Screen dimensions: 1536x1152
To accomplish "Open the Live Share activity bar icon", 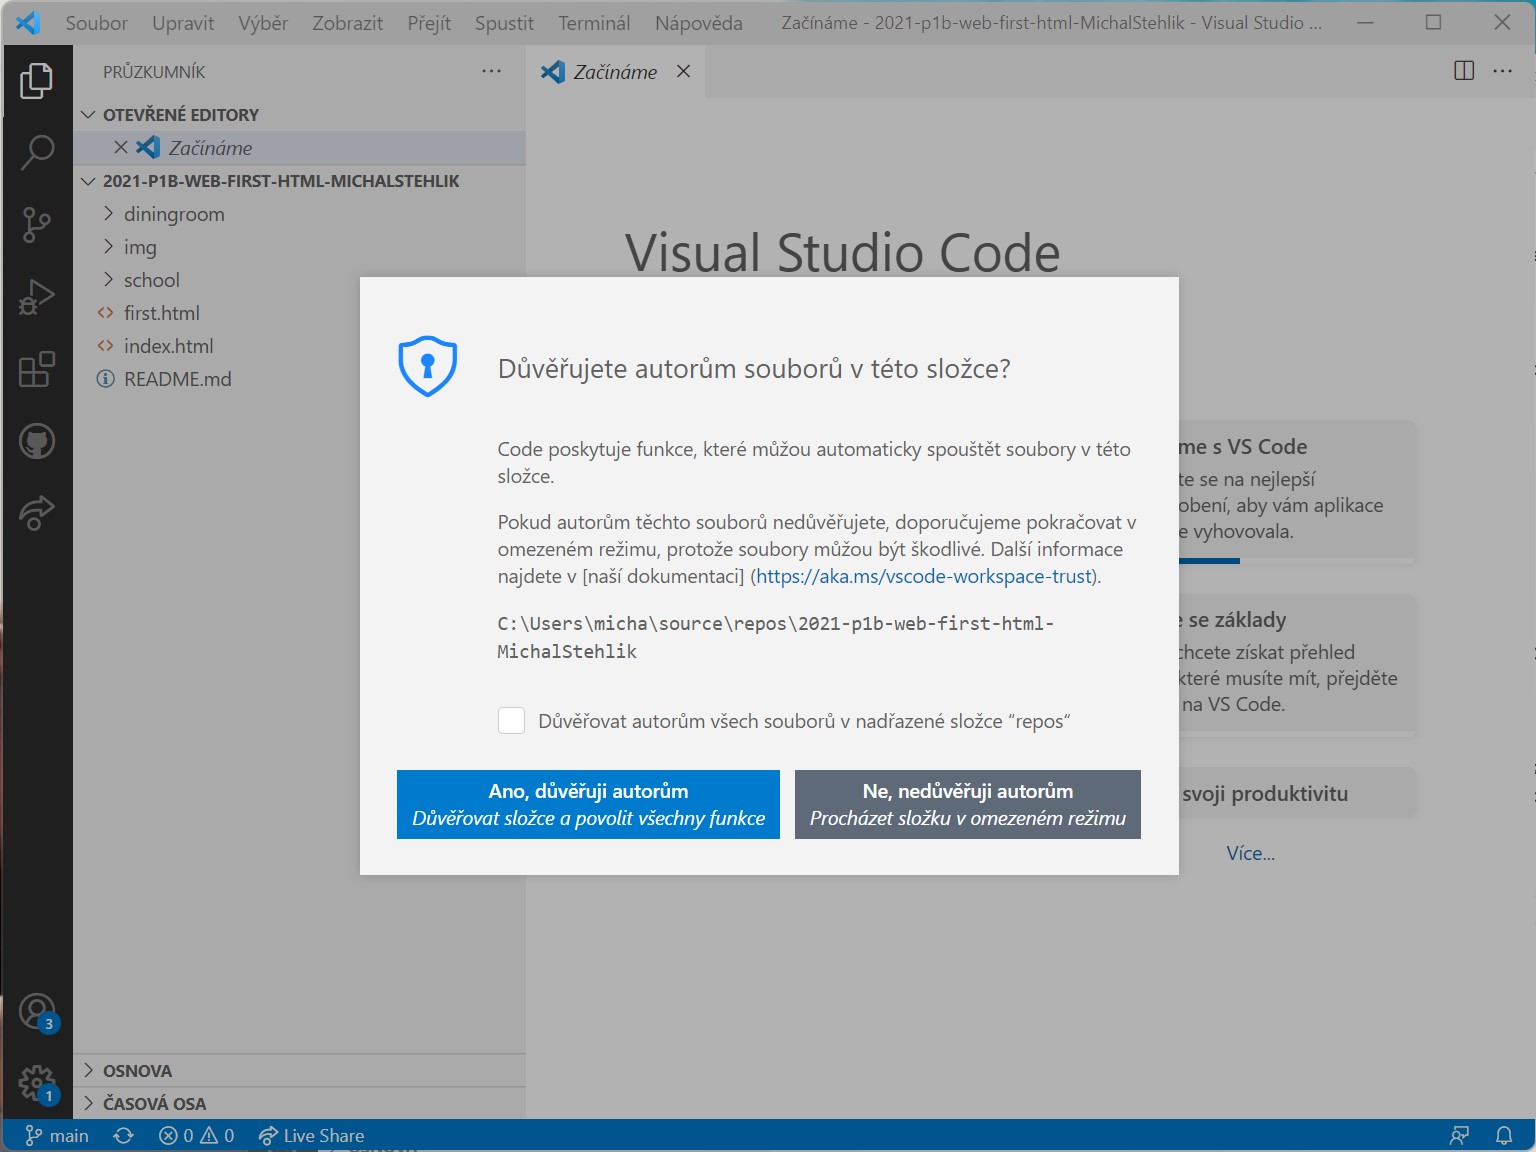I will 37,513.
